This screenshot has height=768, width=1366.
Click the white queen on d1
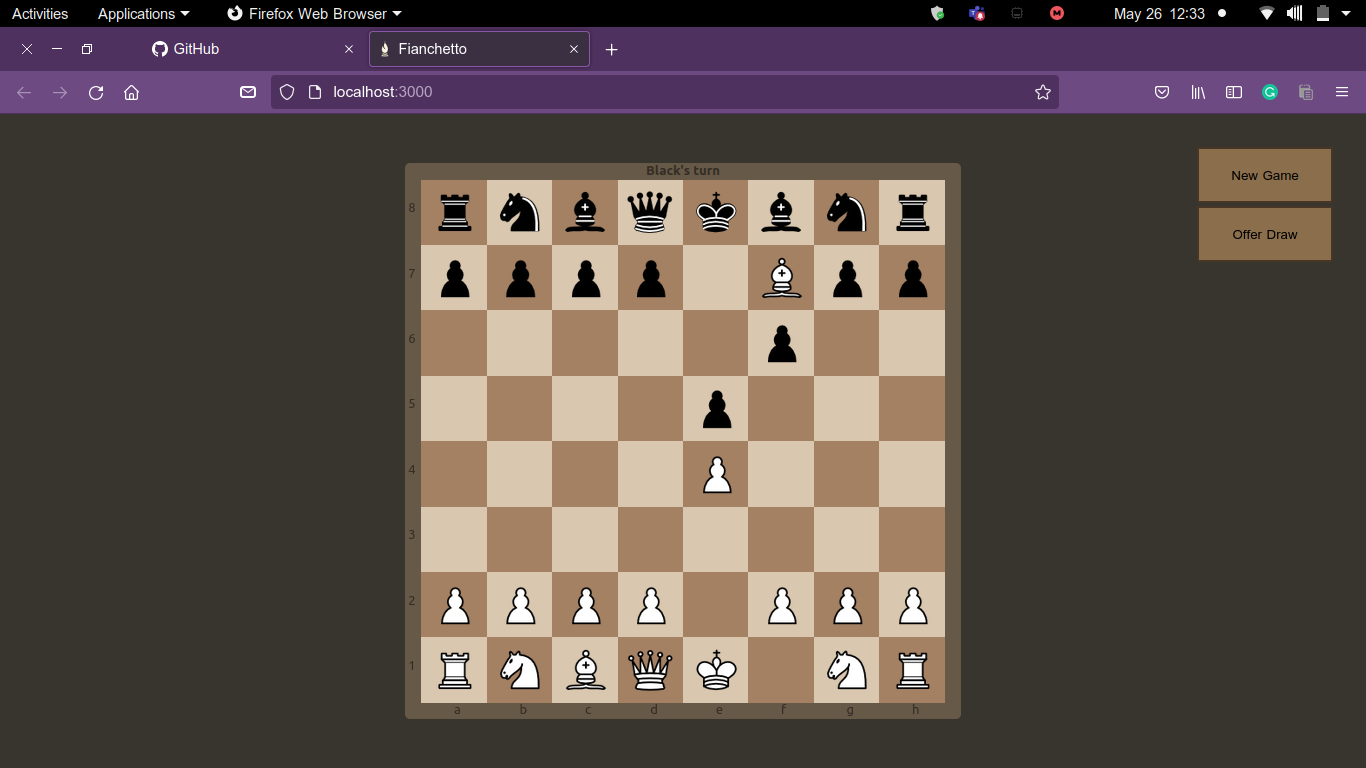pyautogui.click(x=650, y=670)
